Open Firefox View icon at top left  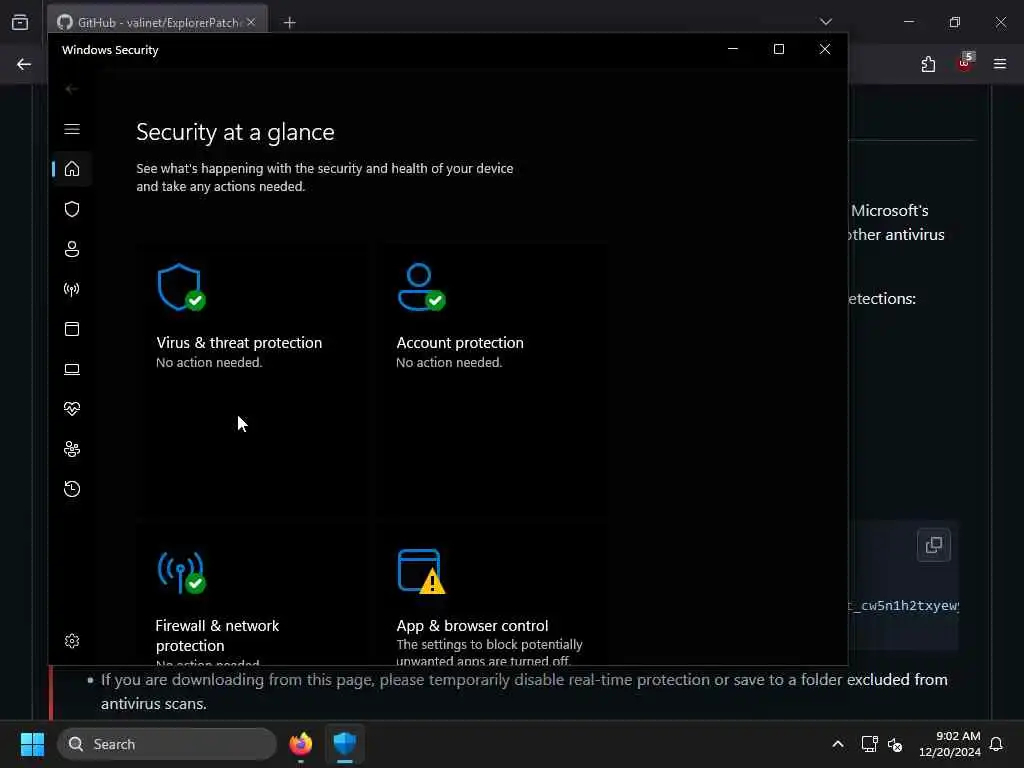coord(20,23)
